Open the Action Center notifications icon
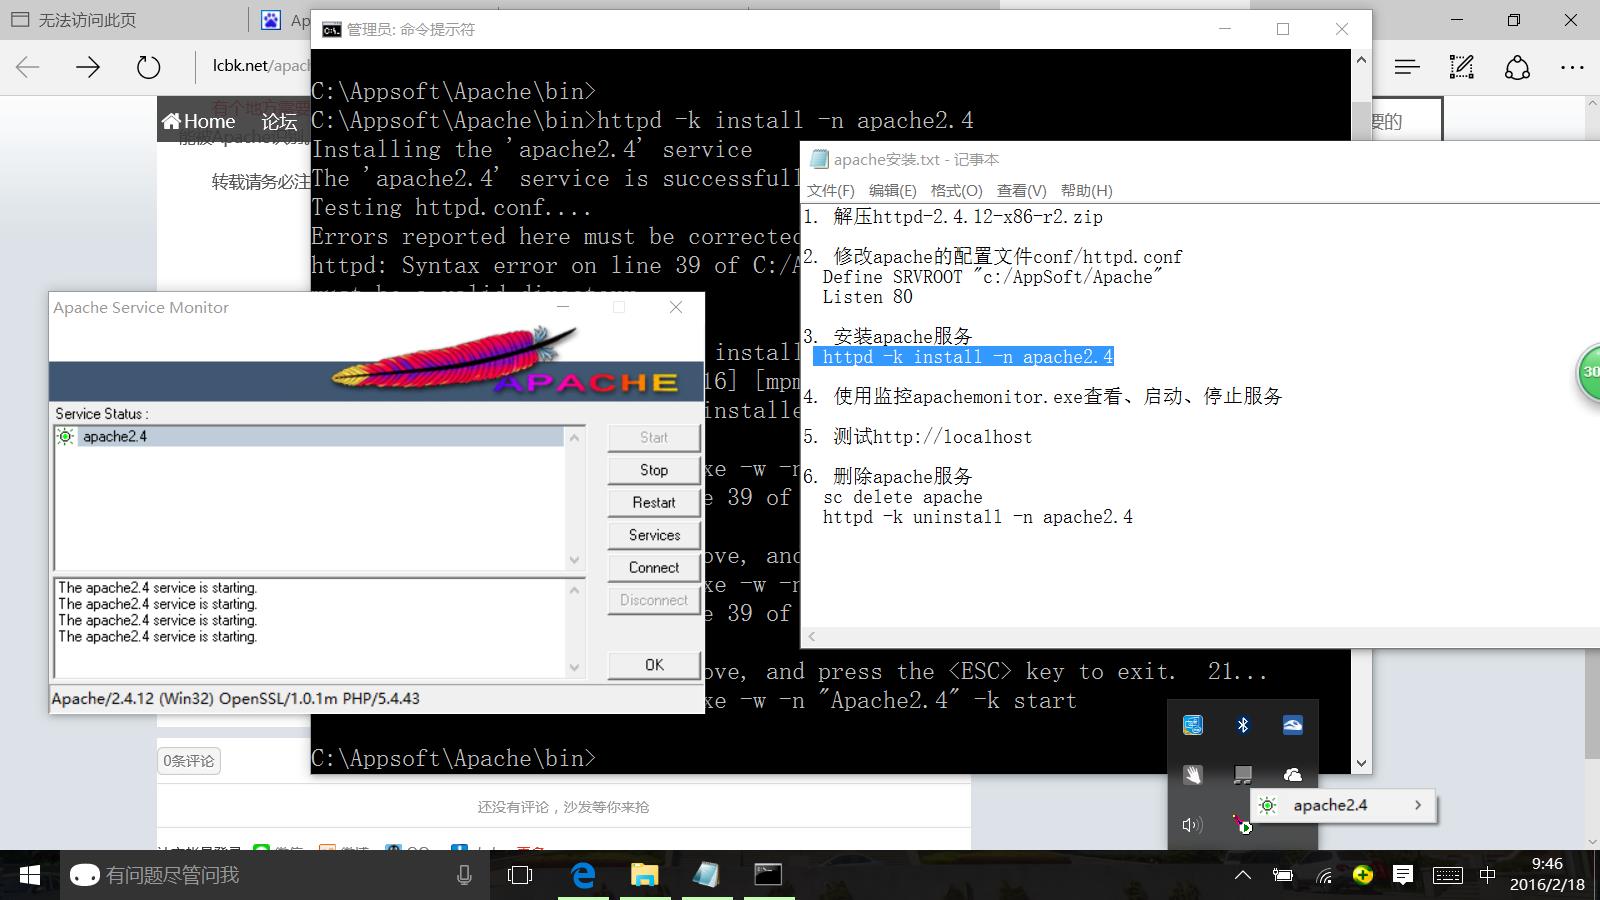 pyautogui.click(x=1403, y=875)
